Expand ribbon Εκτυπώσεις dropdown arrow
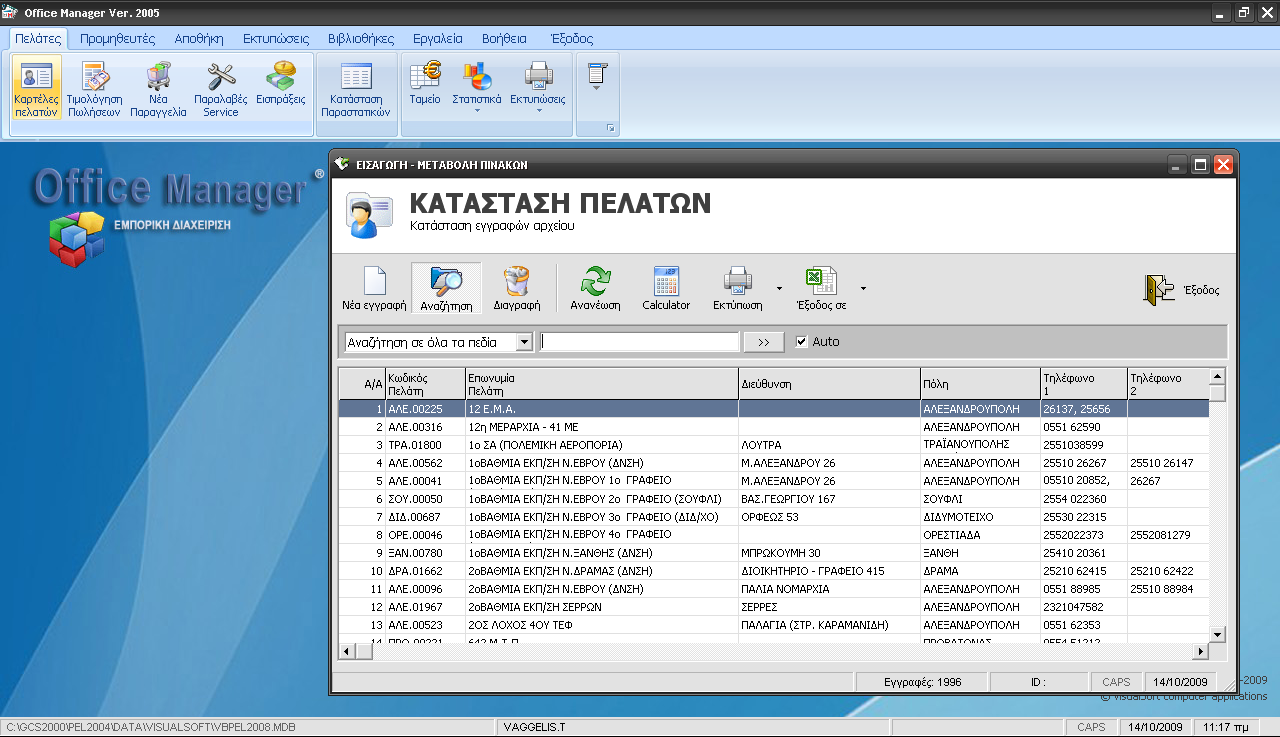 point(538,110)
